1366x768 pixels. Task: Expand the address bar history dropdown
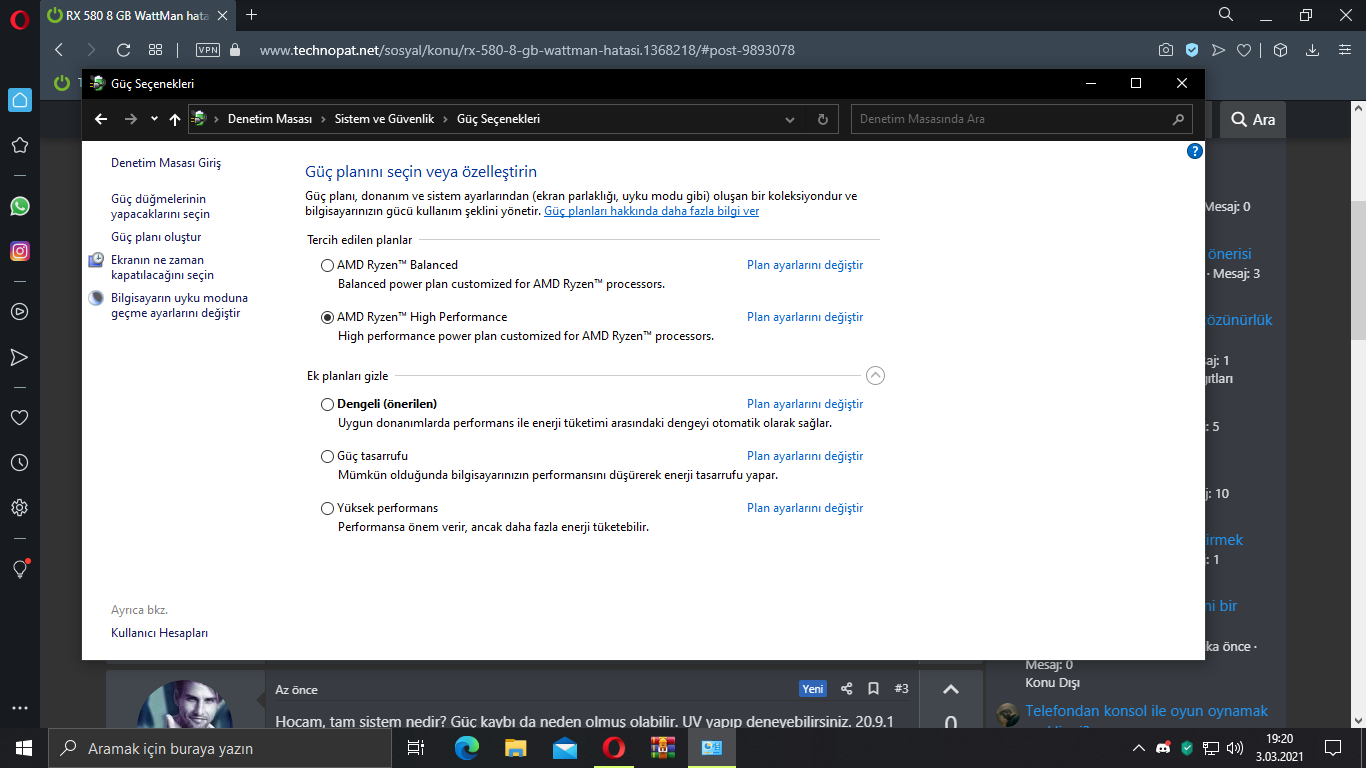[x=790, y=119]
